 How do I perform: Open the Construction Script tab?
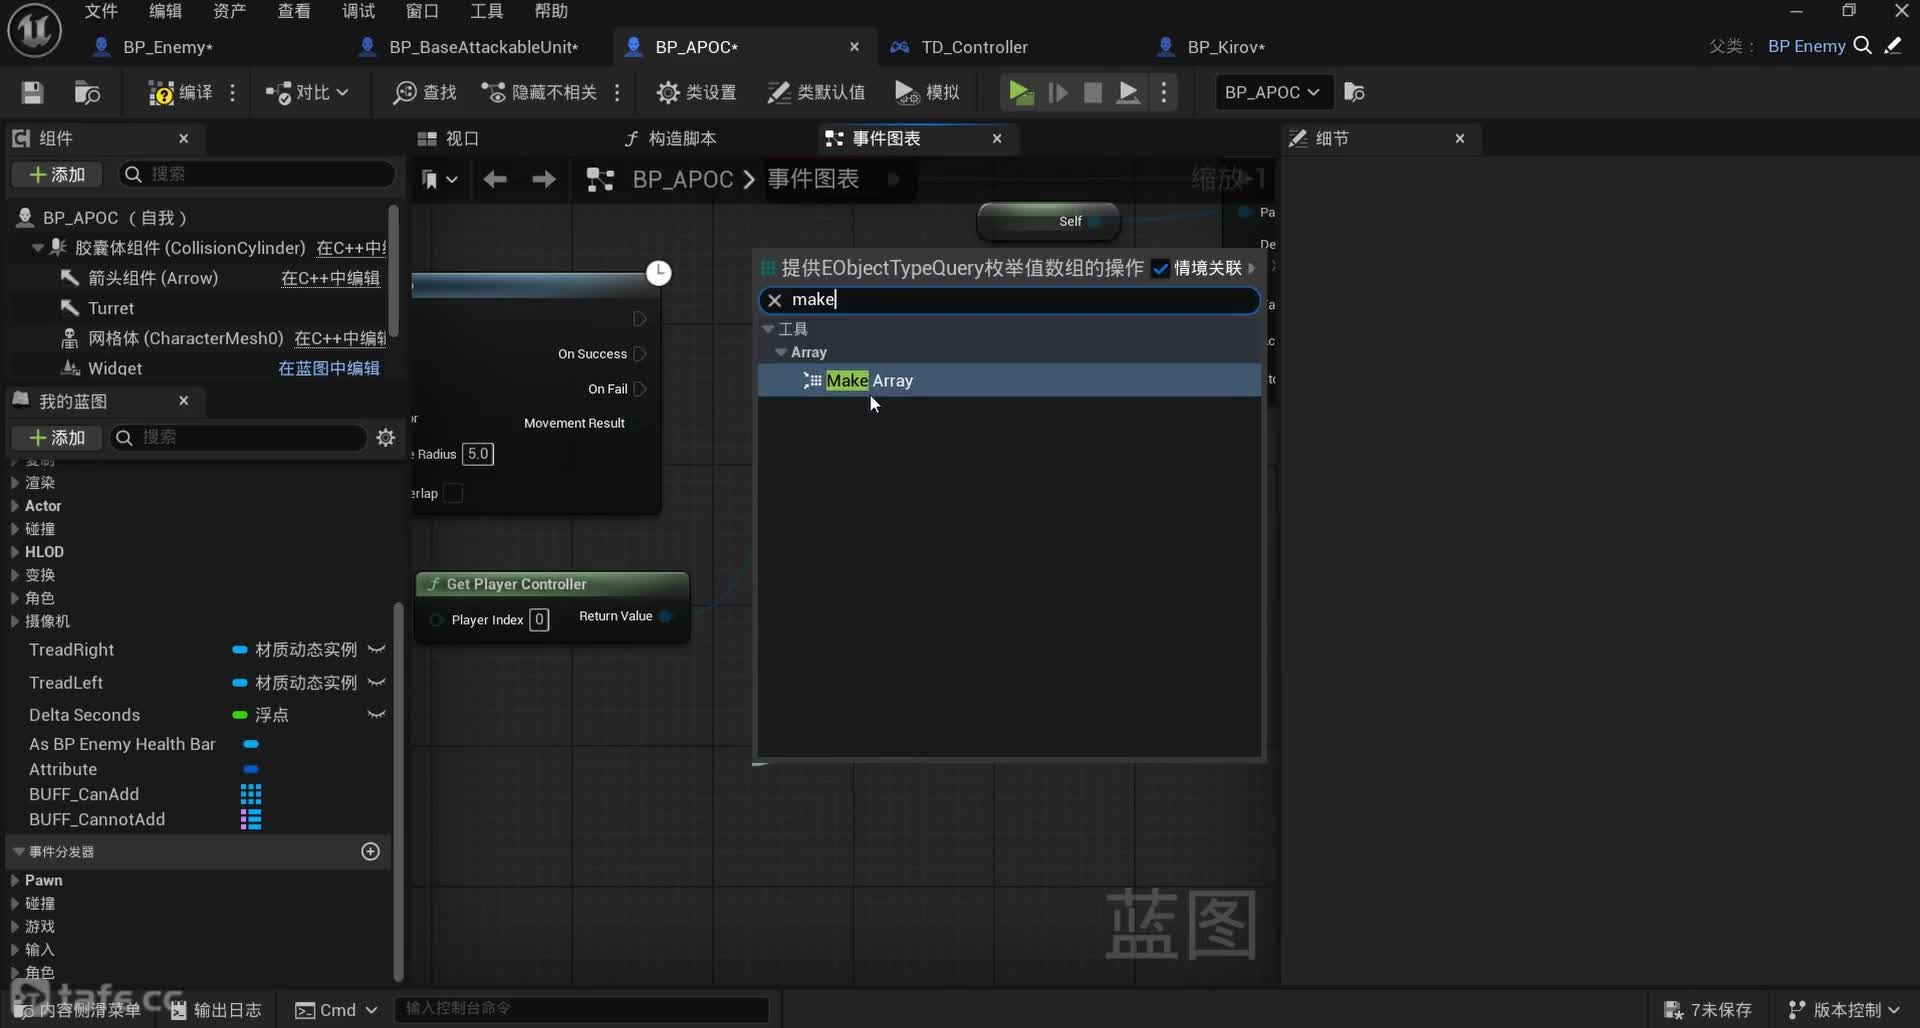(x=670, y=138)
